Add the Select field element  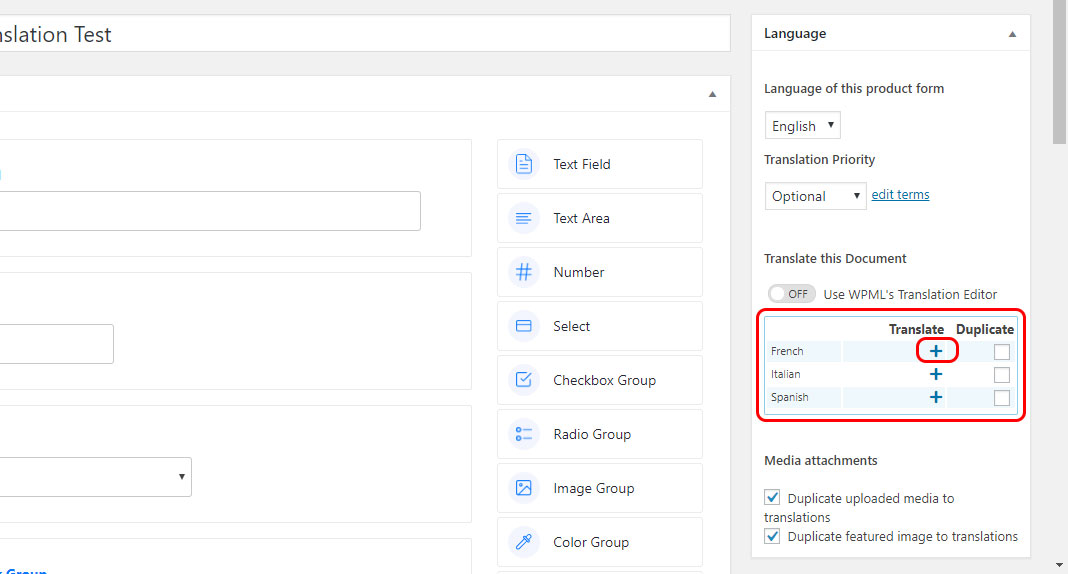point(599,326)
